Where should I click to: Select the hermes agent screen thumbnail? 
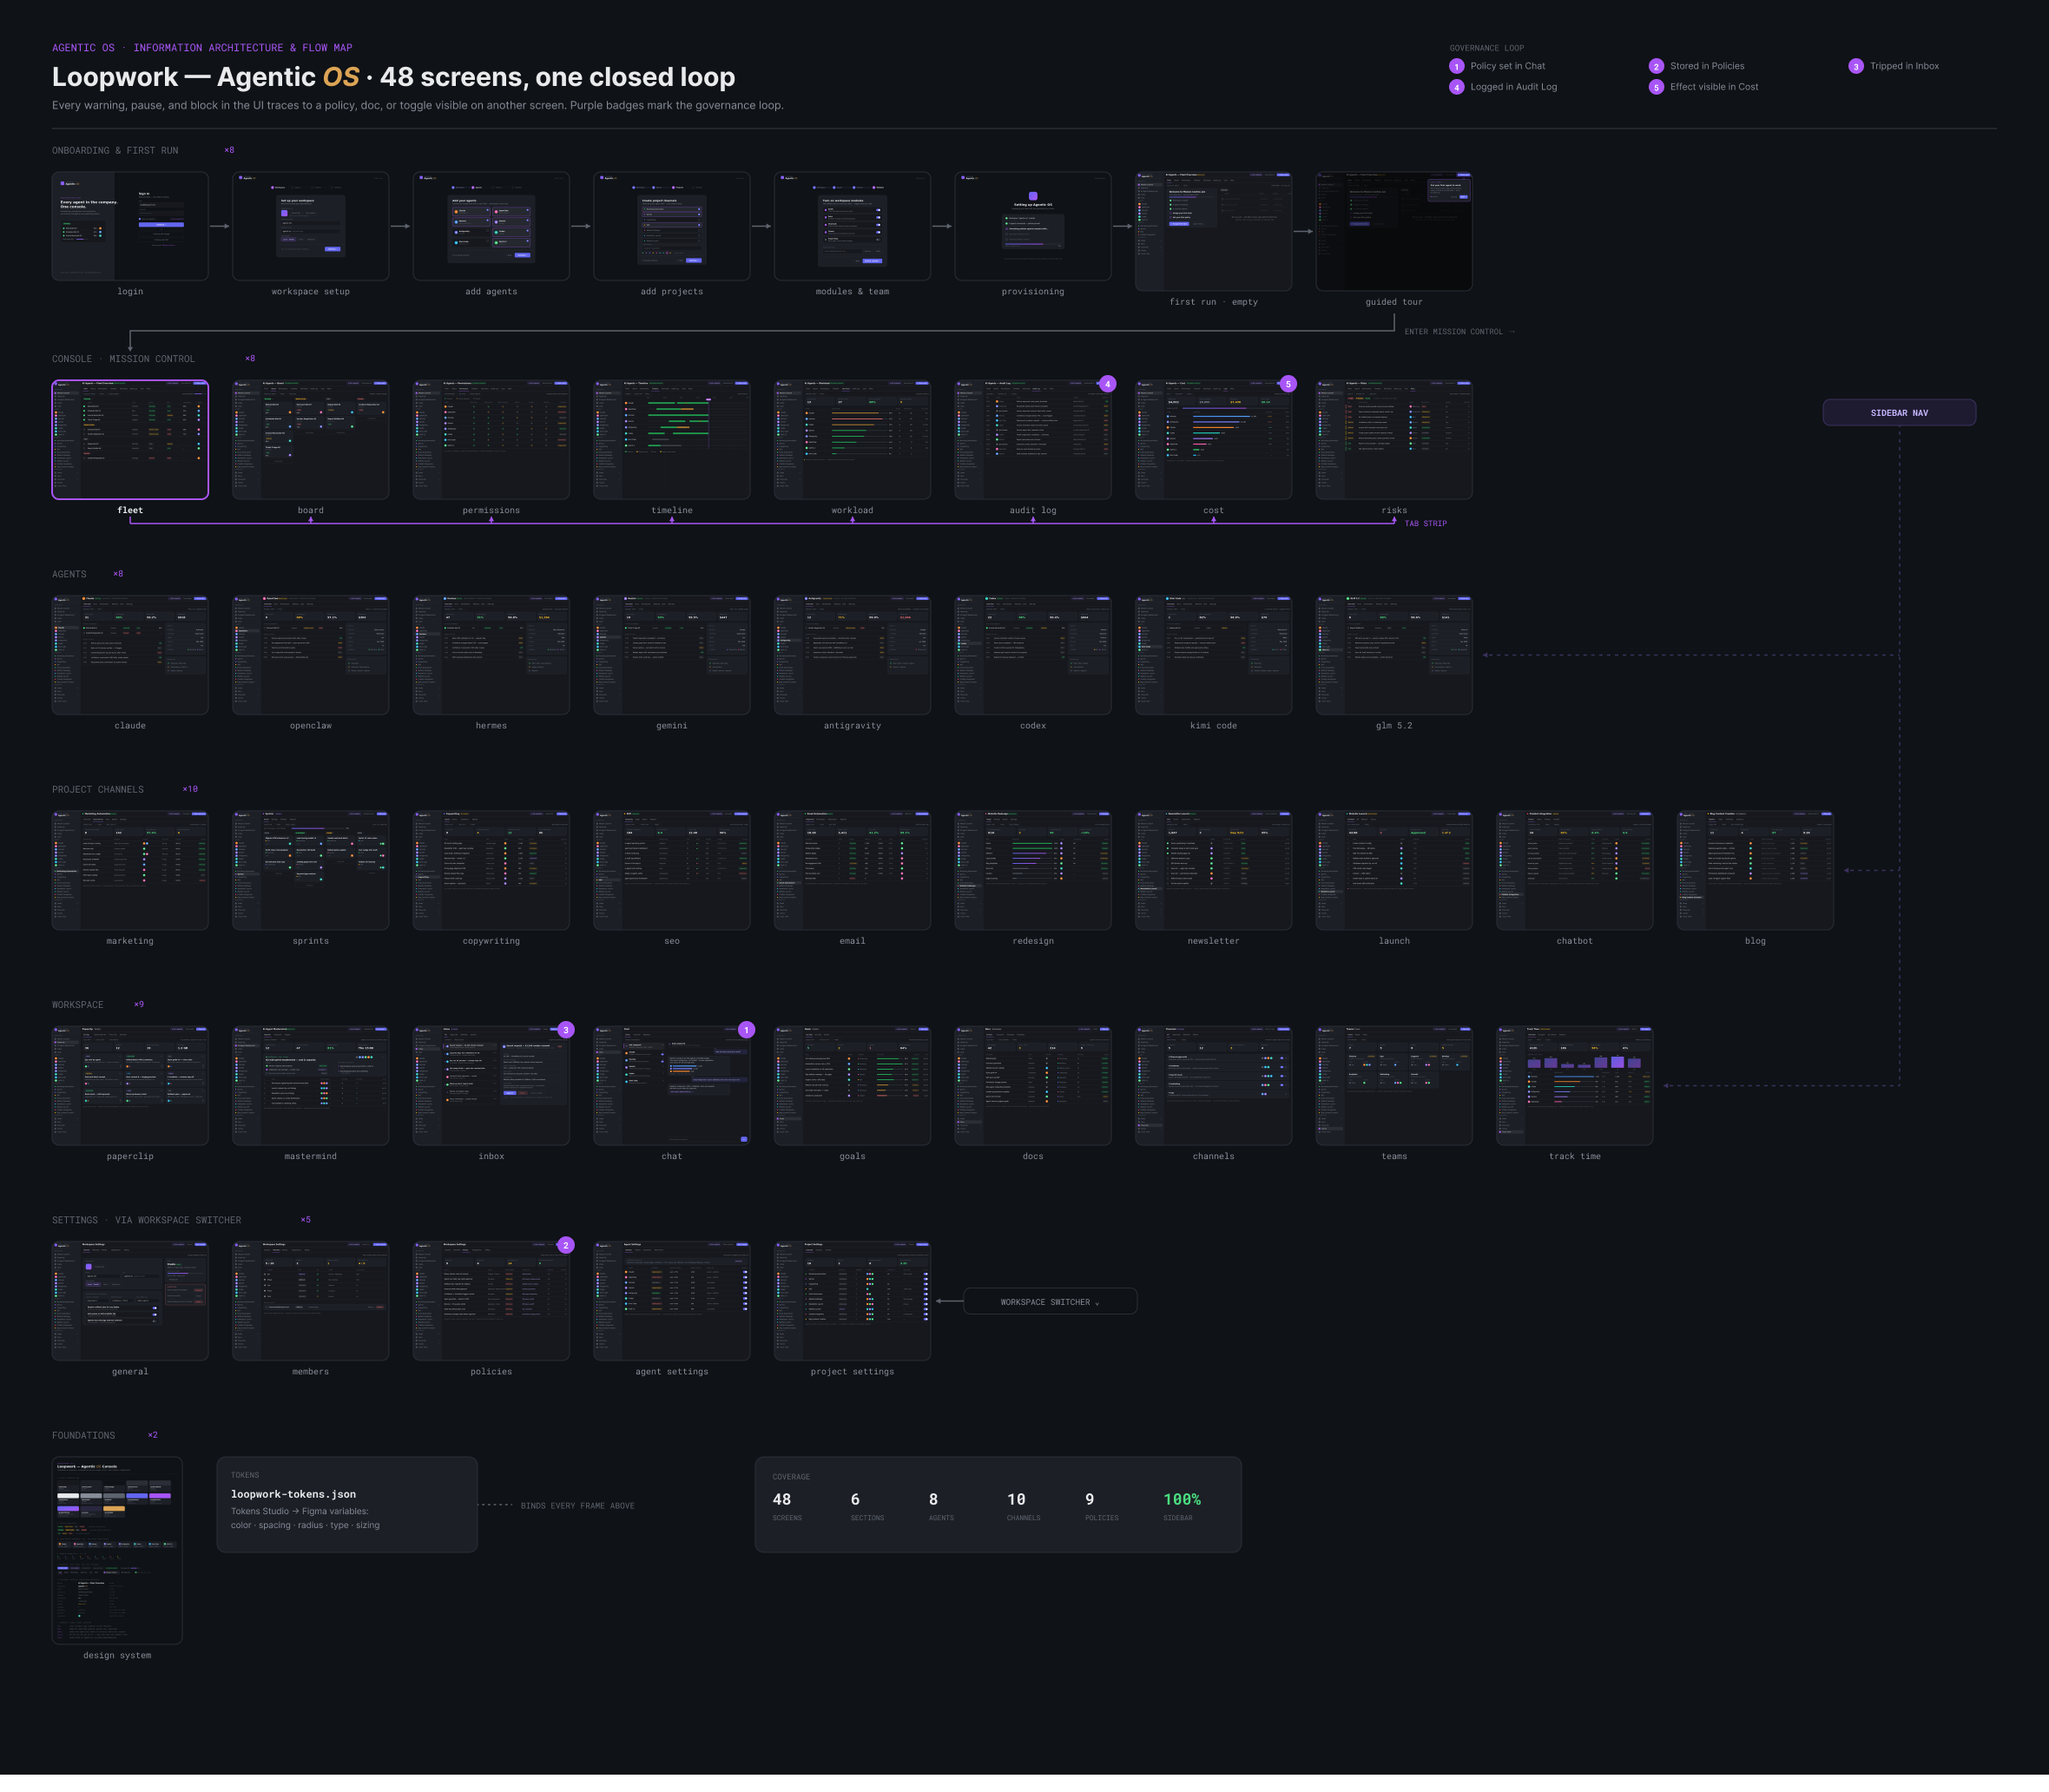coord(491,655)
